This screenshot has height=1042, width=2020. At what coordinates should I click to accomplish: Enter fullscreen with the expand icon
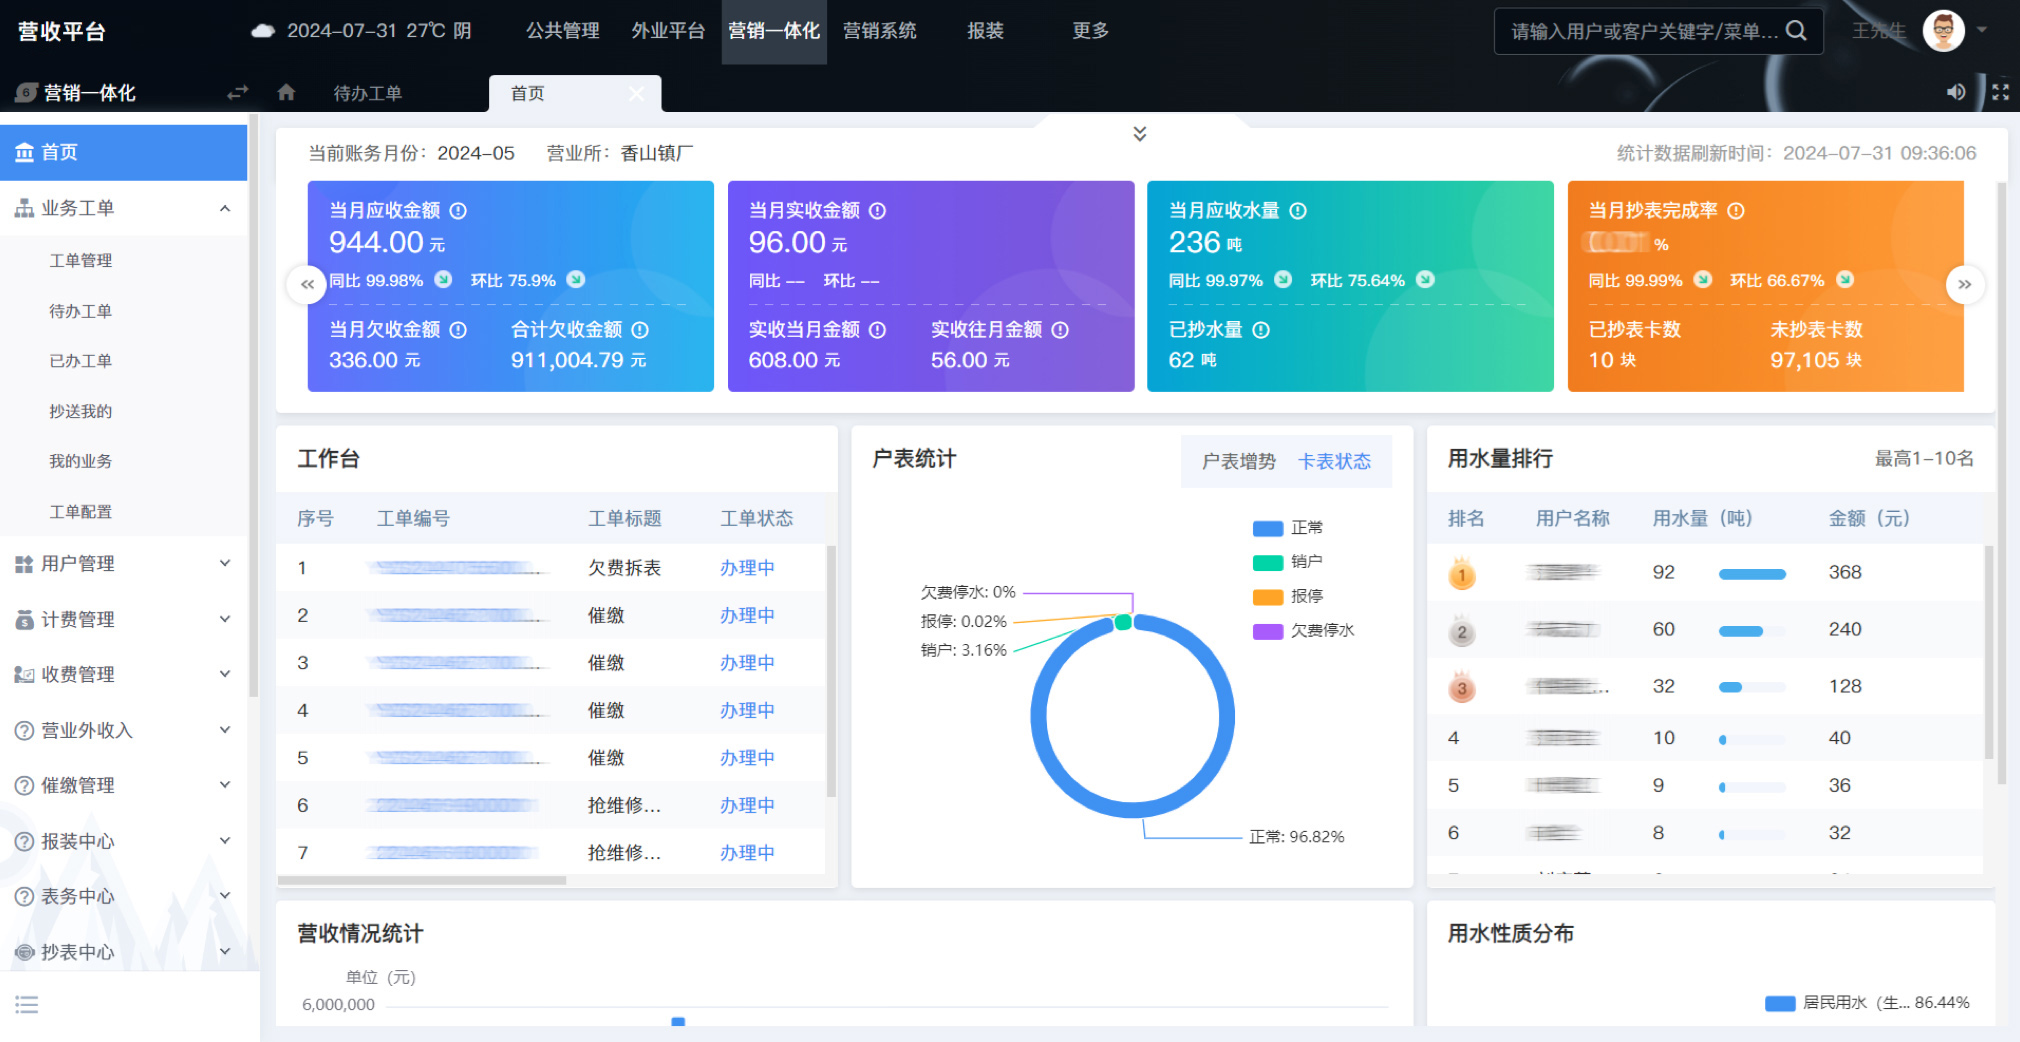2000,92
